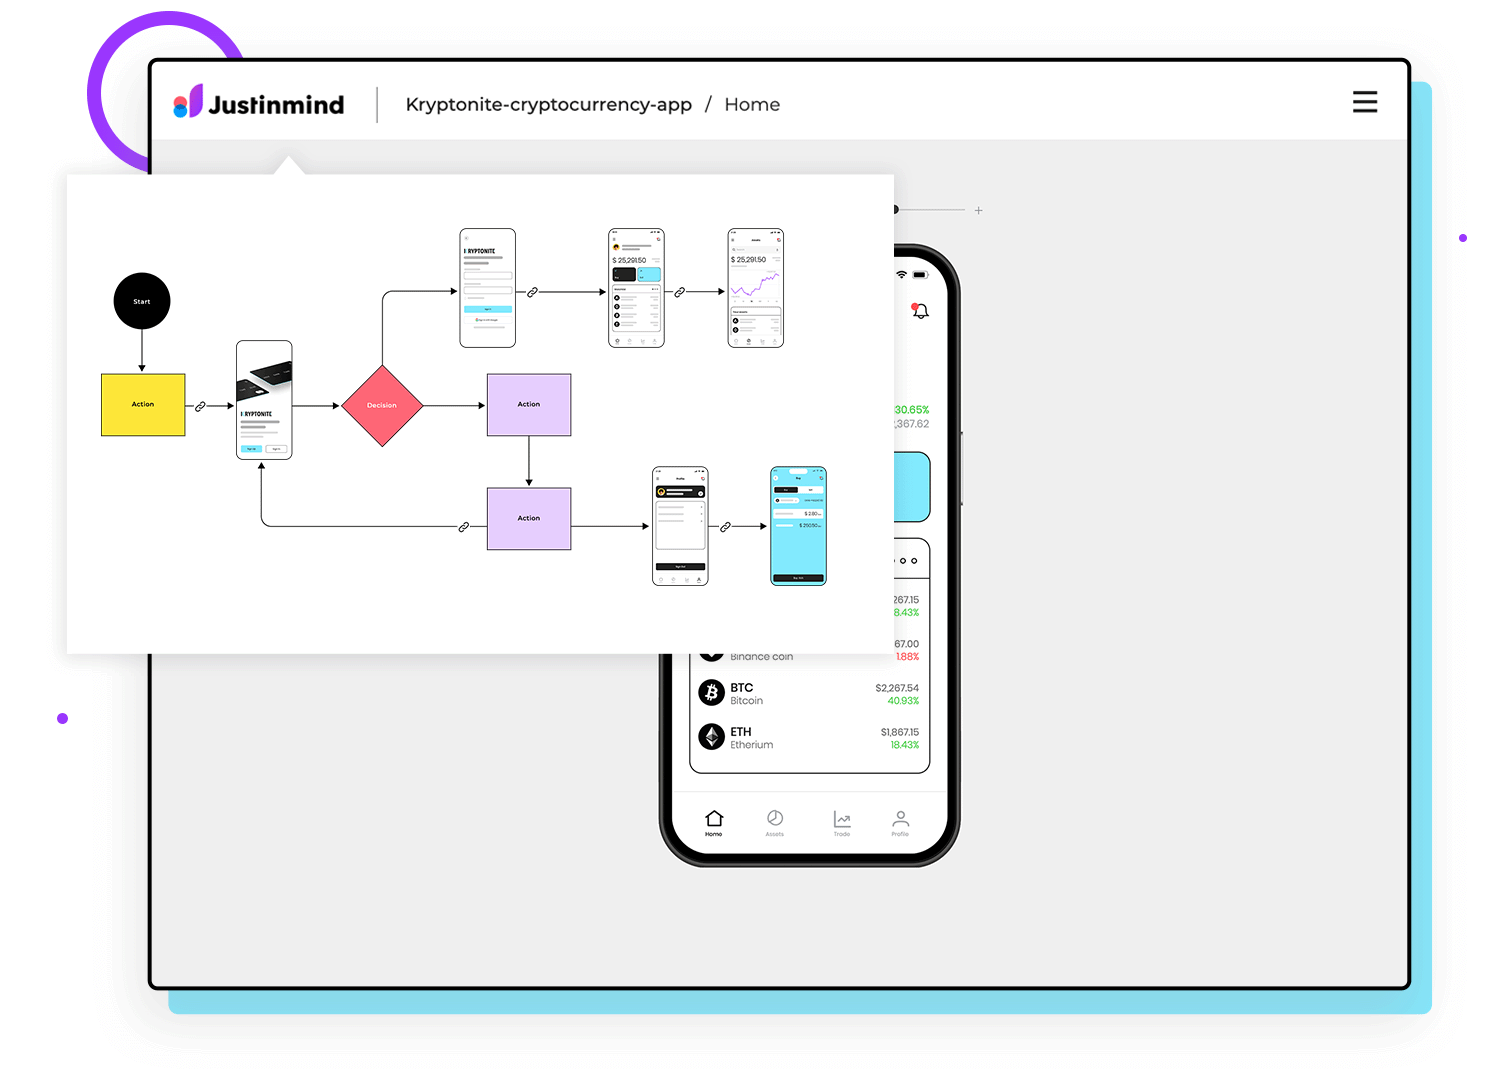Screen dimensions: 1500x1074
Task: Tap the Assets tab in phone
Action: tap(775, 823)
